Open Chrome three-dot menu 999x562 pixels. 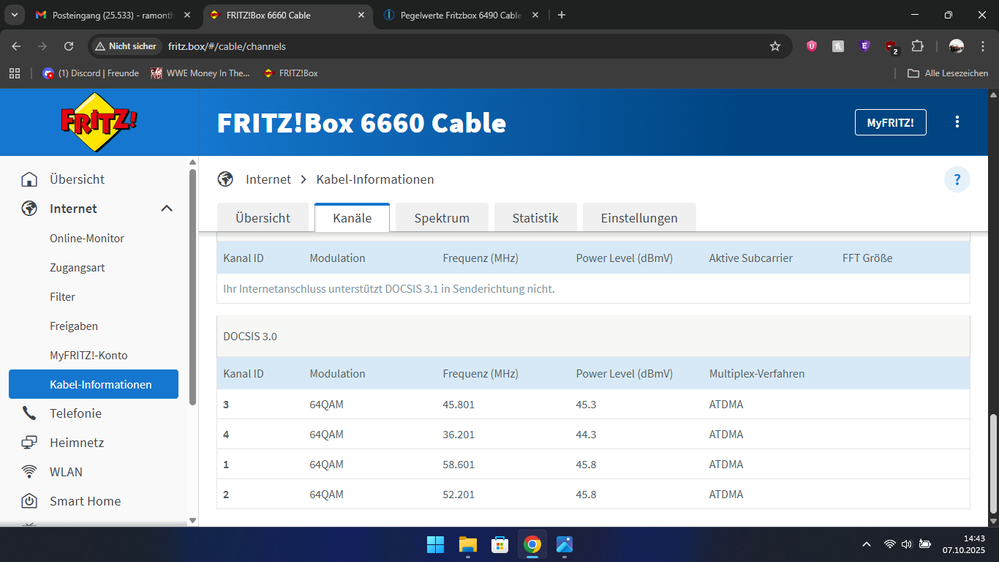[x=982, y=46]
